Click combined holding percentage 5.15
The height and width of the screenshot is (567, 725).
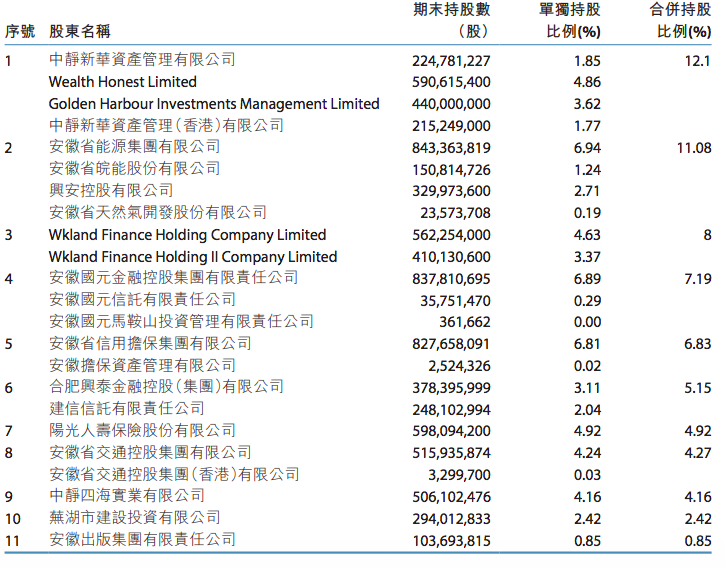(698, 388)
